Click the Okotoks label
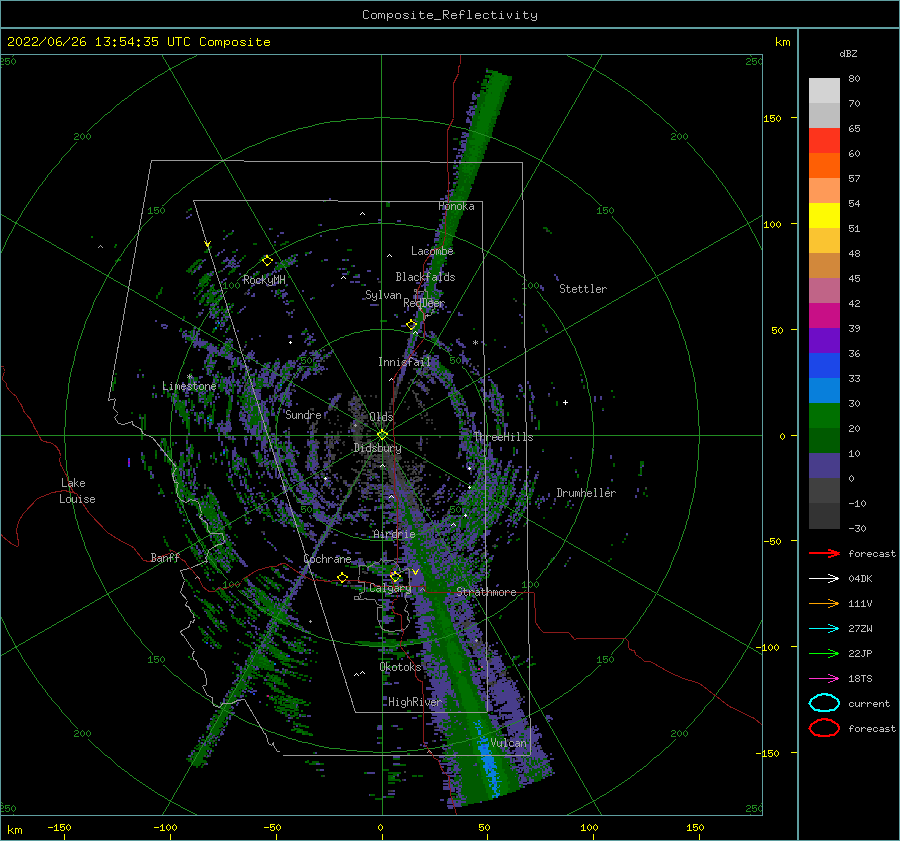This screenshot has height=841, width=900. [x=400, y=667]
